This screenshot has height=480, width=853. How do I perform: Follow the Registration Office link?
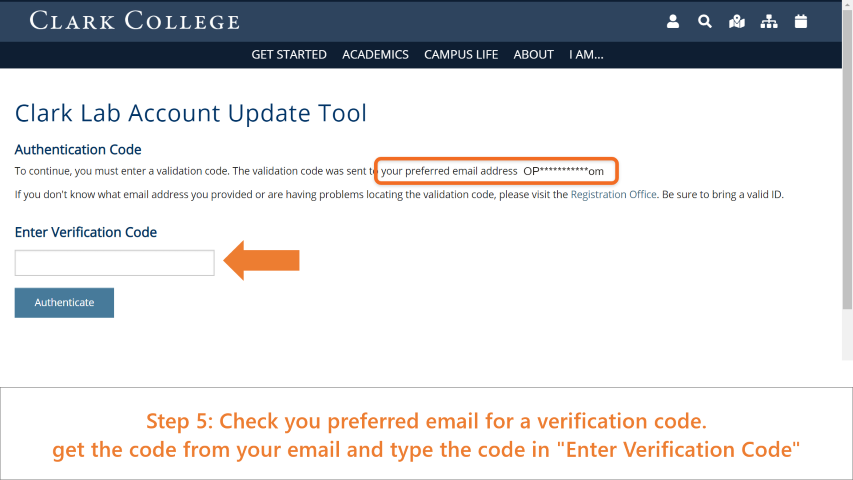(x=613, y=194)
